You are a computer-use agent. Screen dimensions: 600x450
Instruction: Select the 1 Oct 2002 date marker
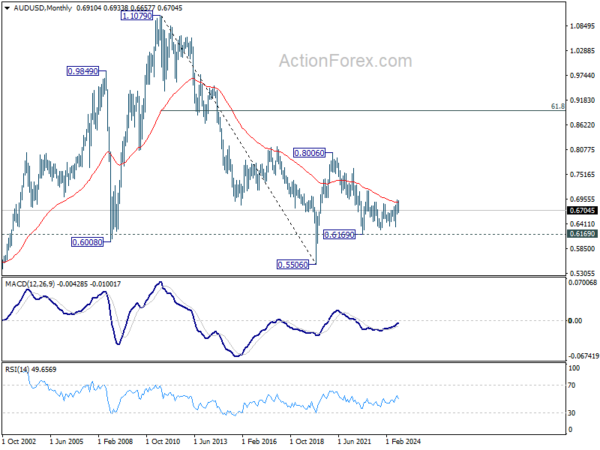[x=19, y=441]
